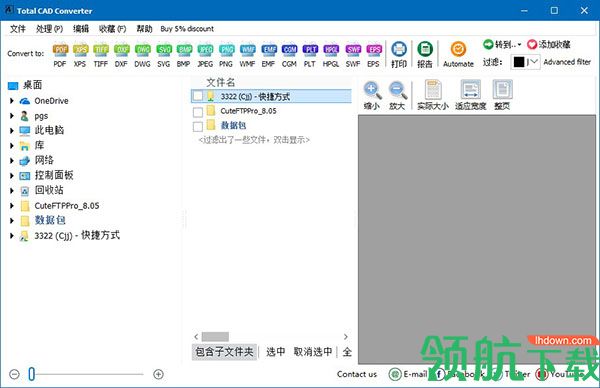This screenshot has width=600, height=388.
Task: Click zoom slider handle at bottom
Action: [32, 374]
